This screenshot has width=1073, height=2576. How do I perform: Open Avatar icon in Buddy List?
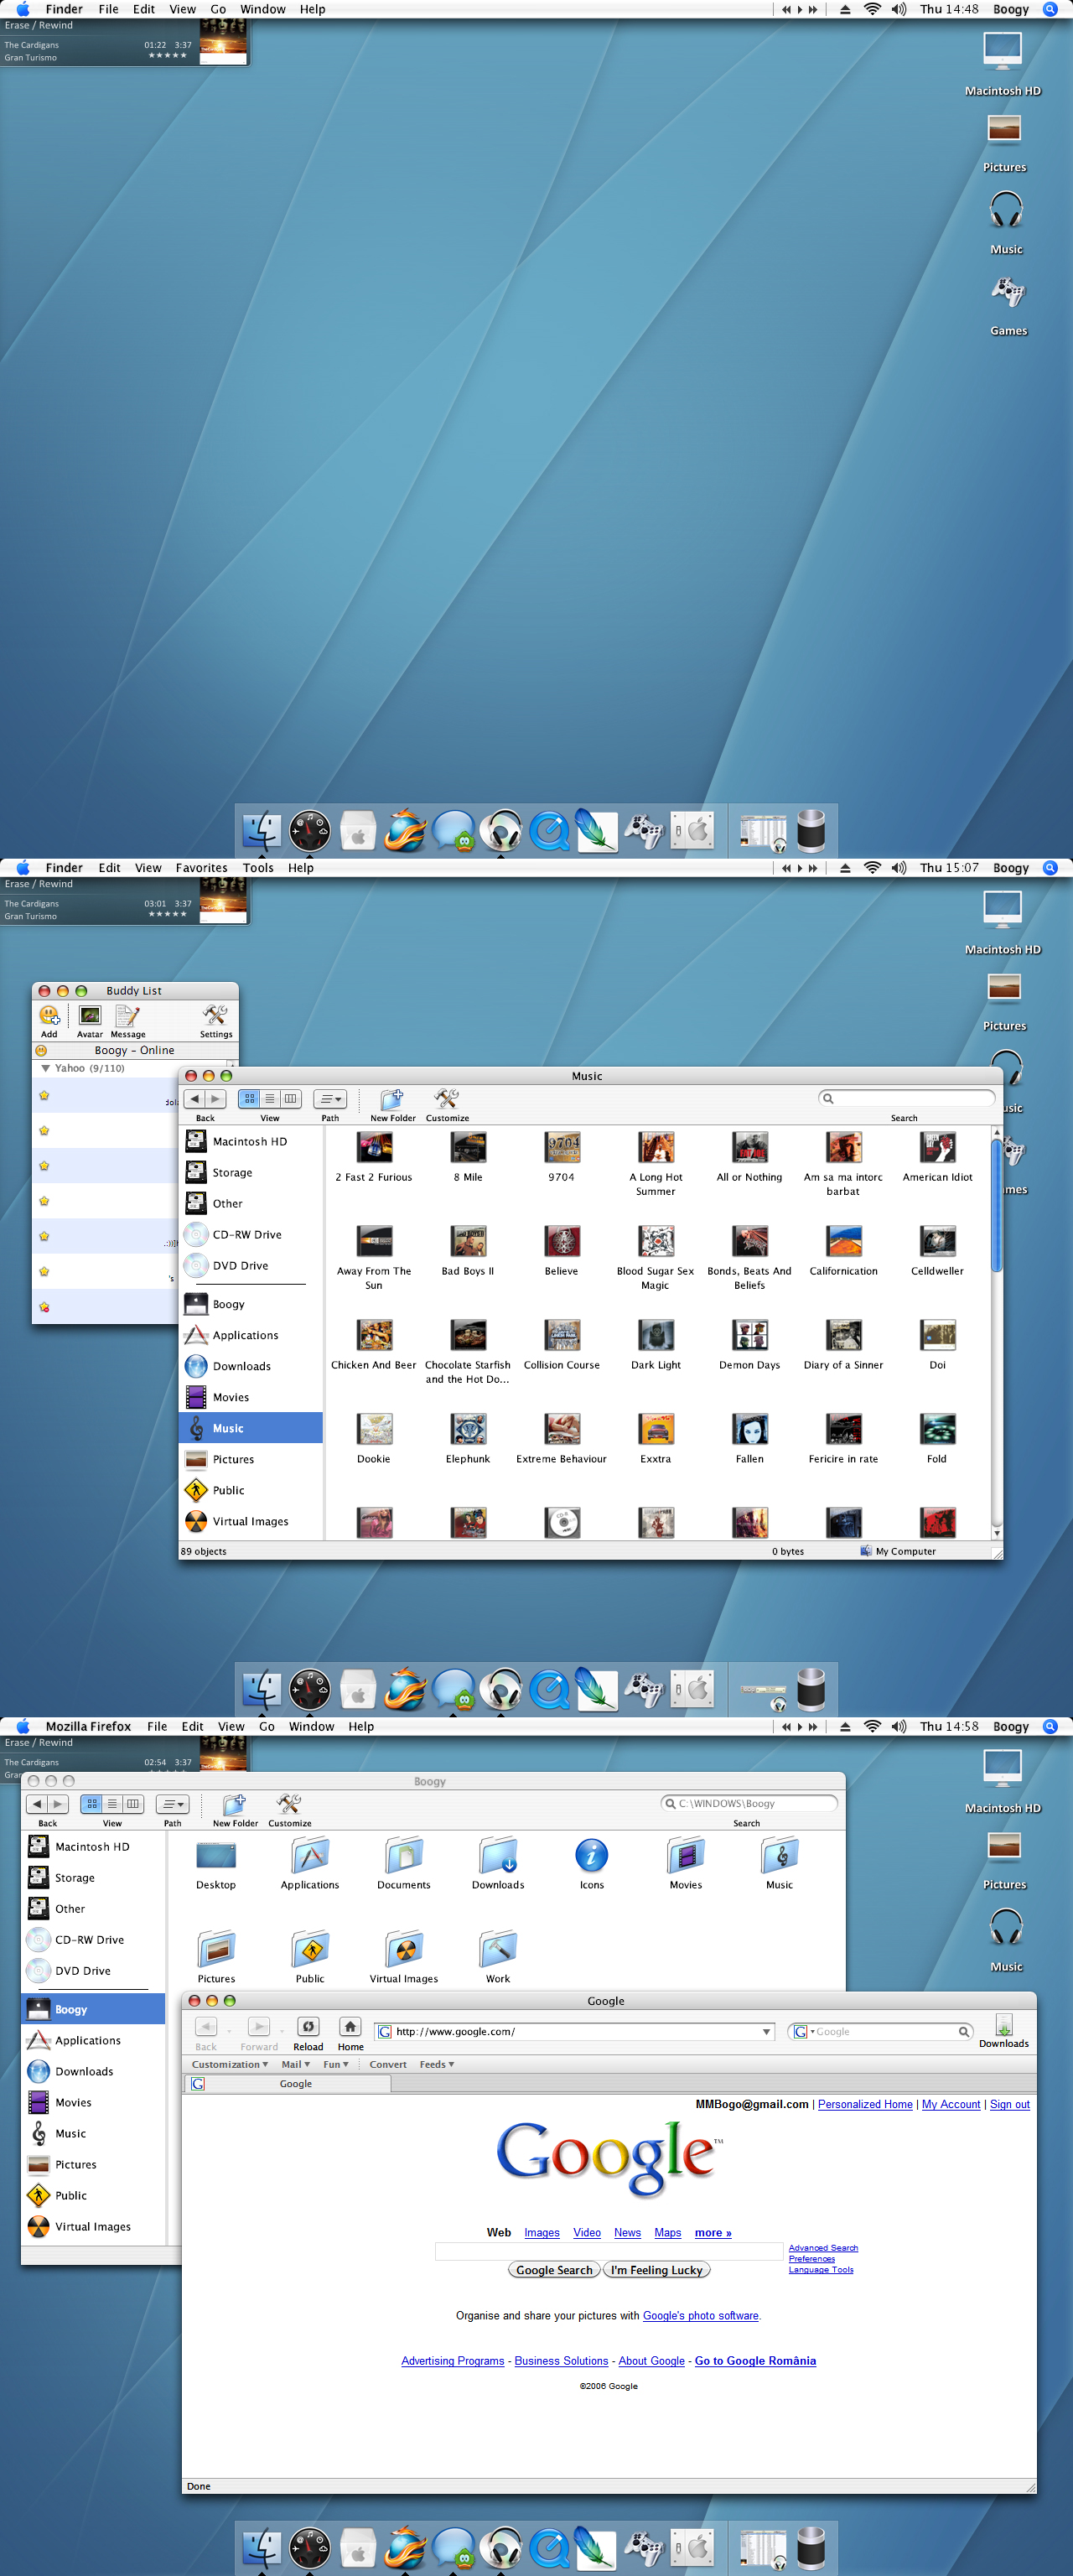tap(90, 1016)
